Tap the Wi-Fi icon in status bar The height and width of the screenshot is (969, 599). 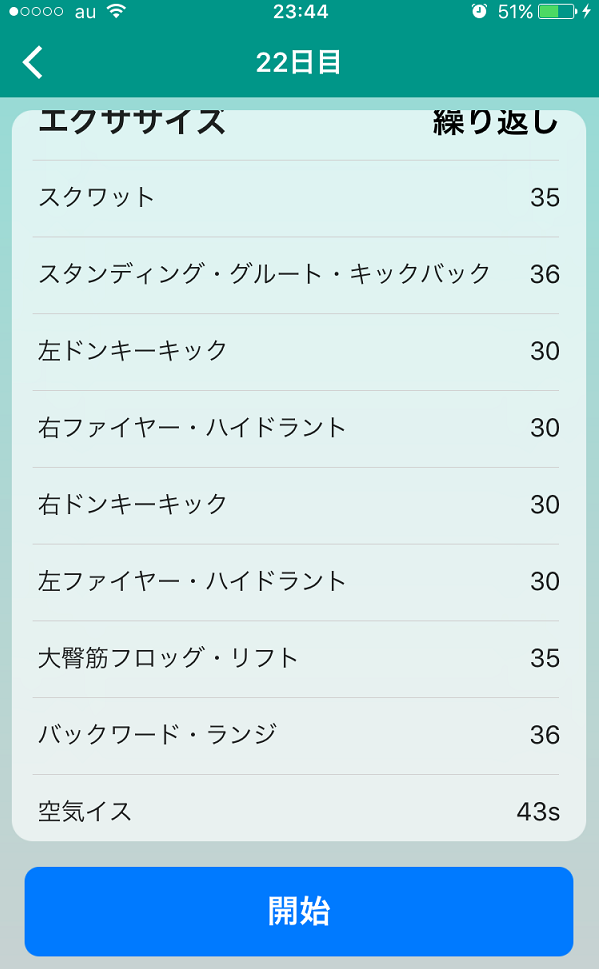point(116,11)
